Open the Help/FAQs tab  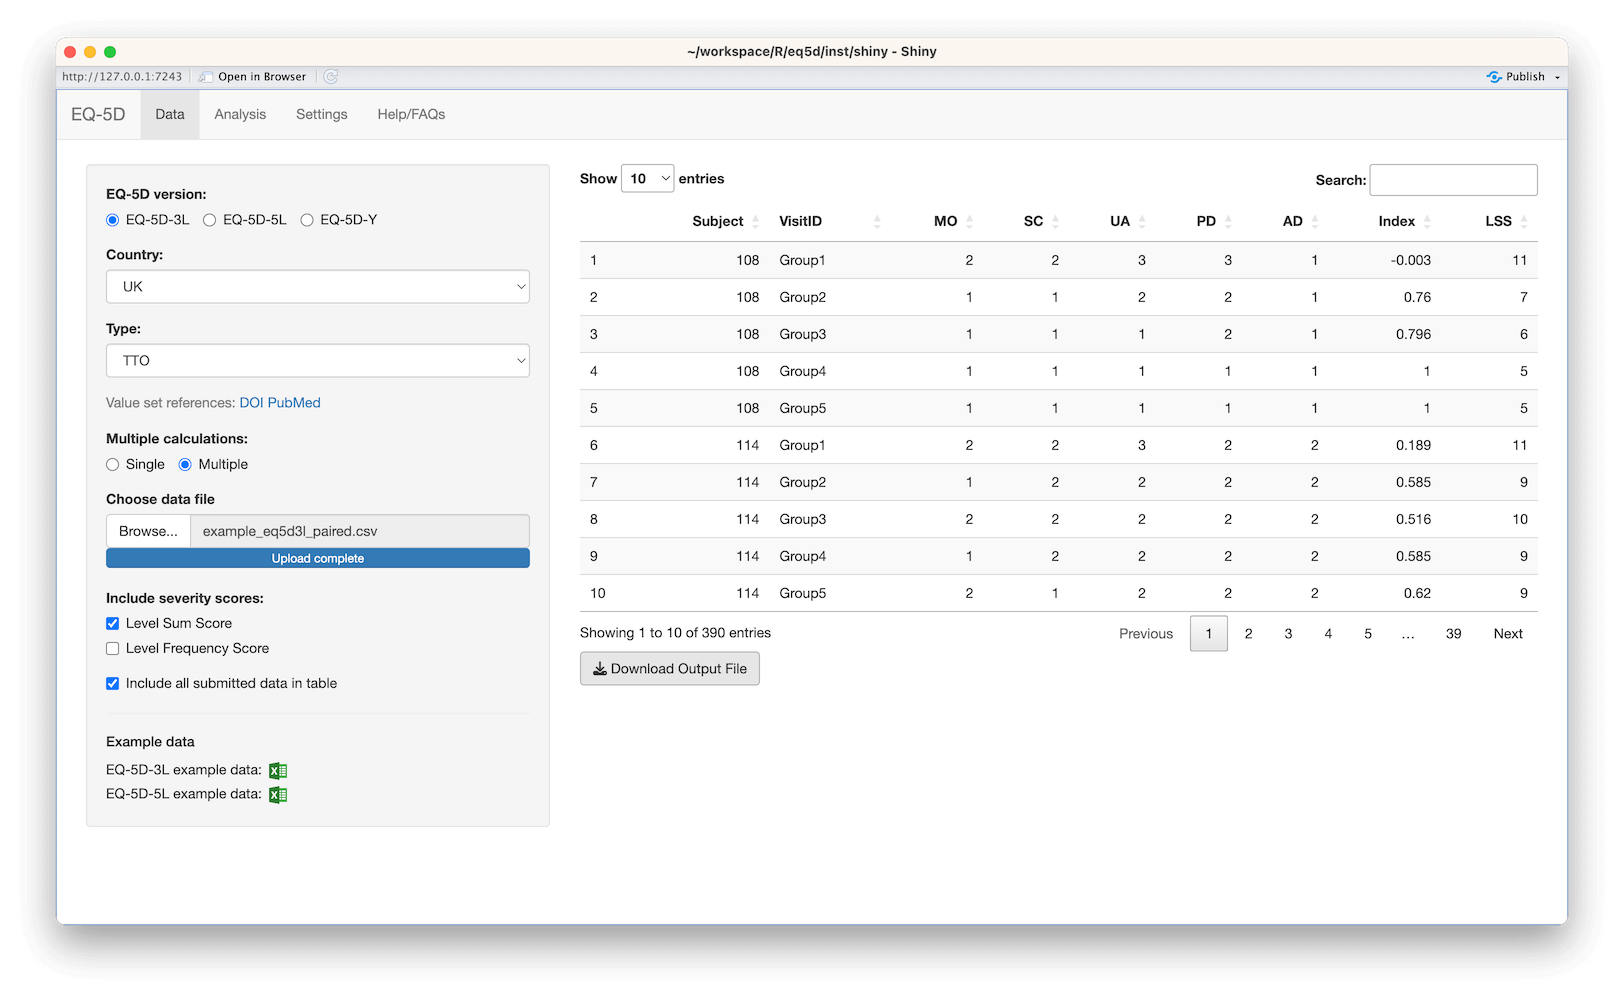click(x=411, y=115)
